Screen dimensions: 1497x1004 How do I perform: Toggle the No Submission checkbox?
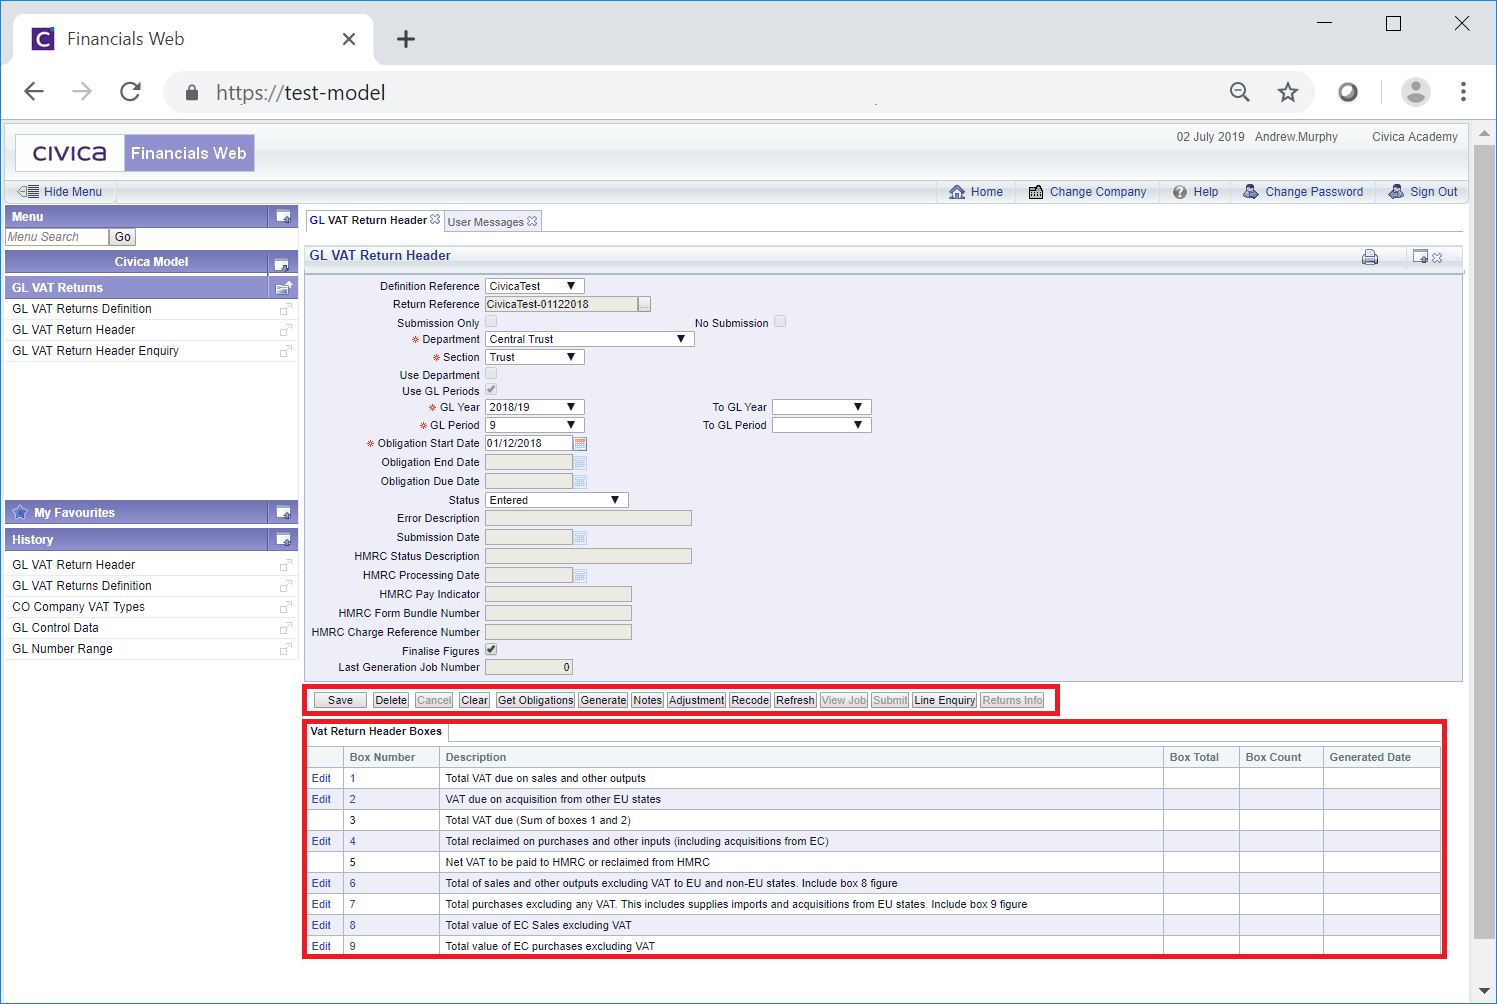point(780,321)
